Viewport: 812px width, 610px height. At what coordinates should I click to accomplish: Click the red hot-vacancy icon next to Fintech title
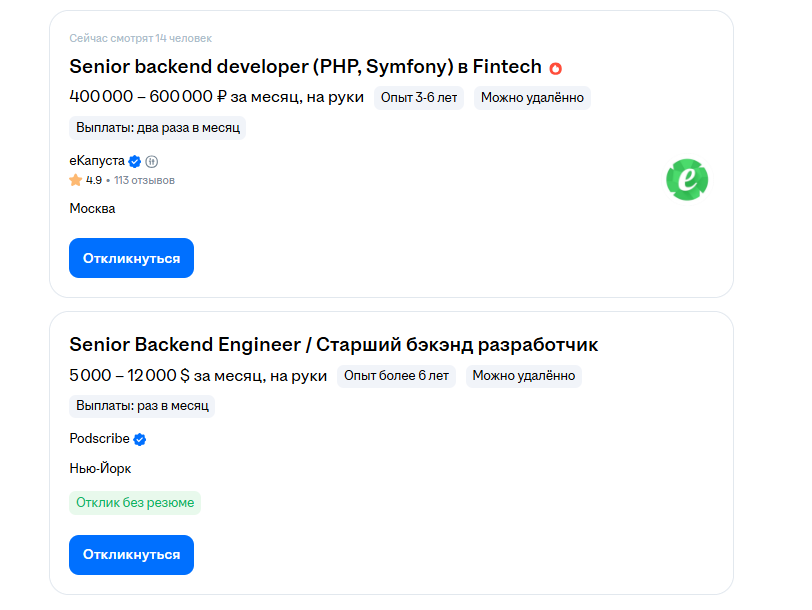click(556, 67)
